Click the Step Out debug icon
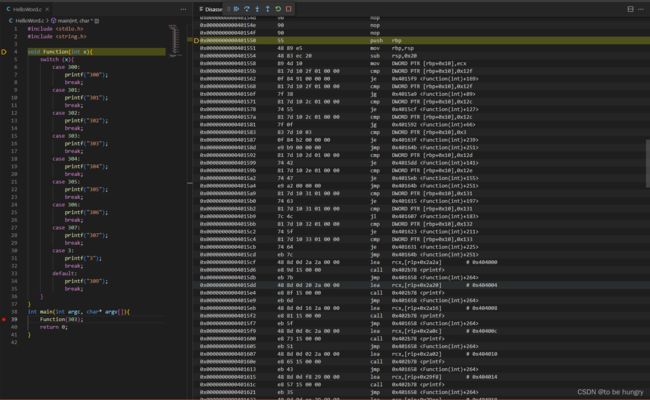This screenshot has width=650, height=400. 267,9
